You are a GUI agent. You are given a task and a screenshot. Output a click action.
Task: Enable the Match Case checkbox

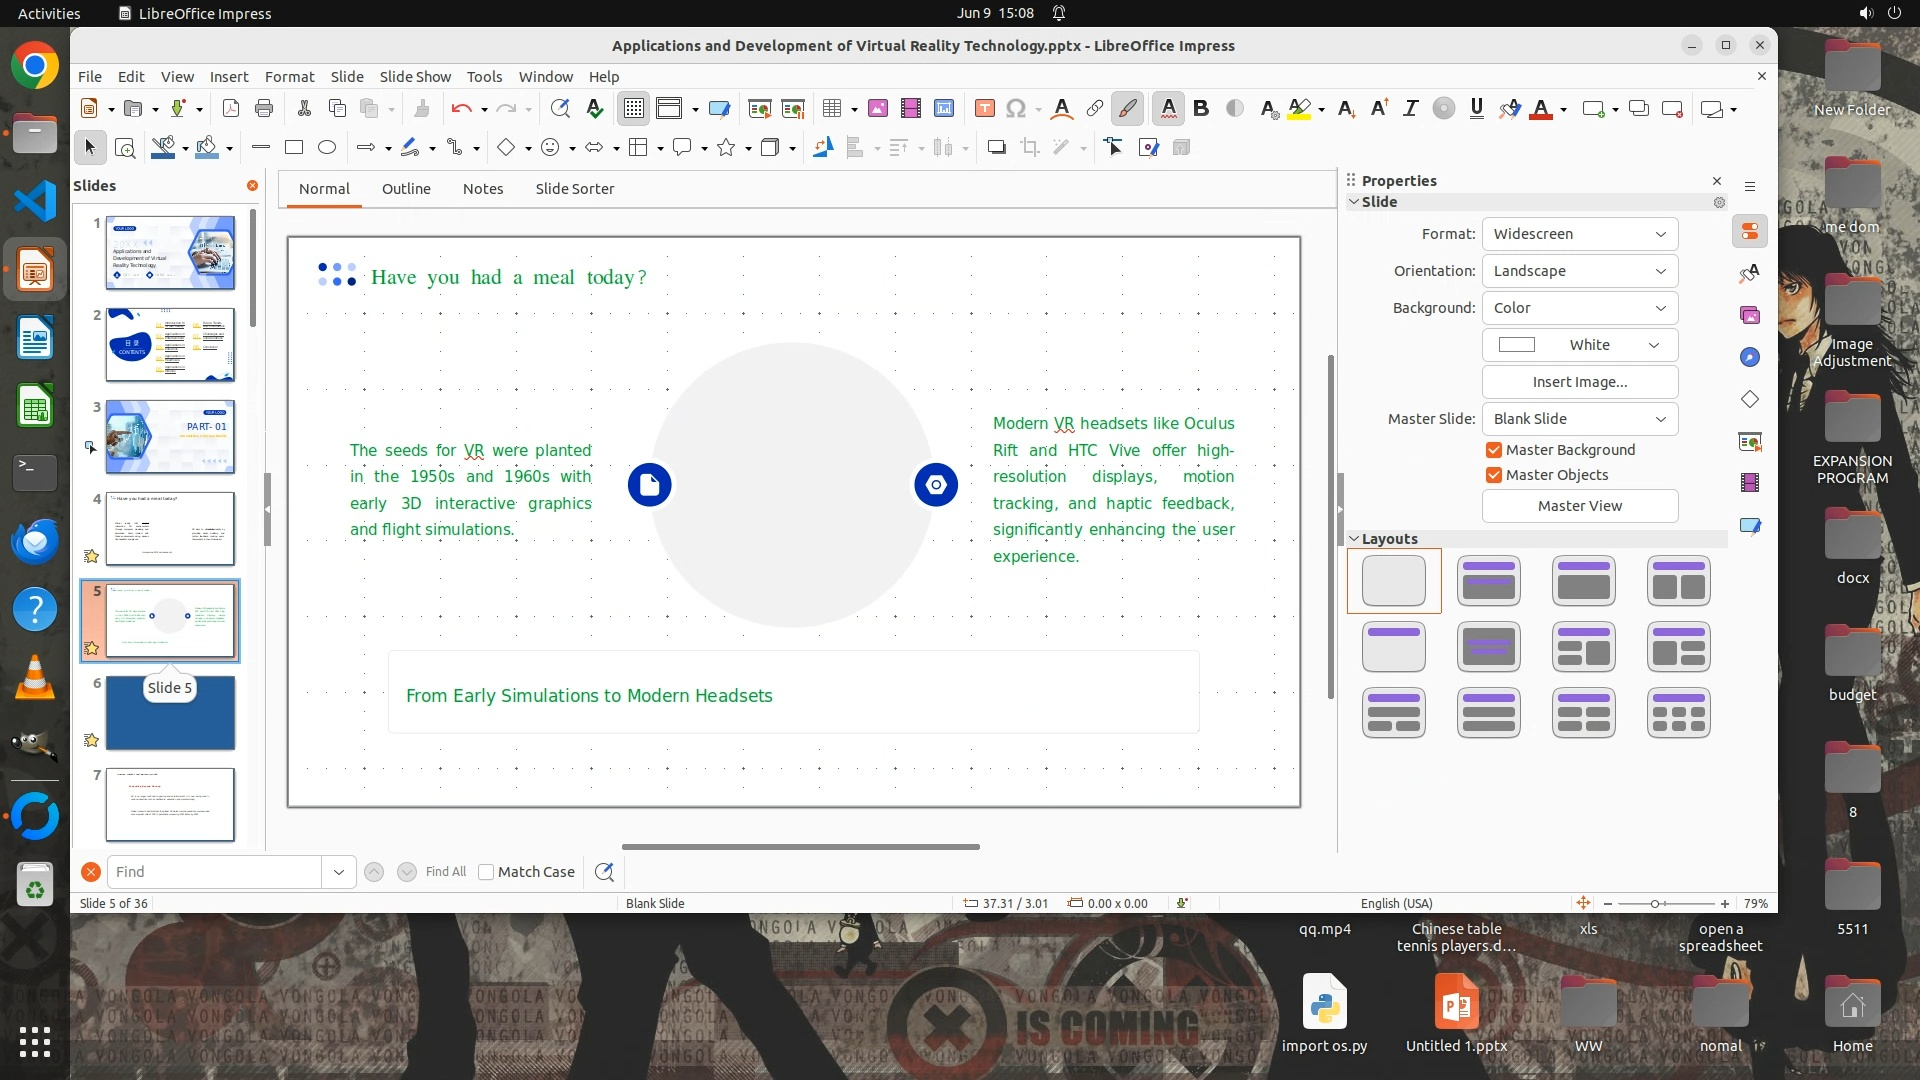[x=486, y=872]
